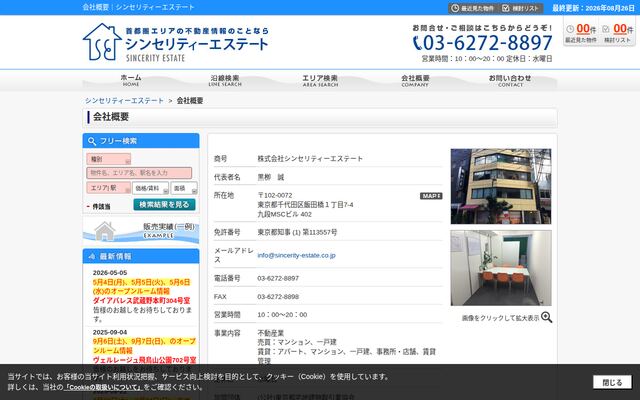Click the 00件 最近見た物件 counter

pyautogui.click(x=581, y=33)
